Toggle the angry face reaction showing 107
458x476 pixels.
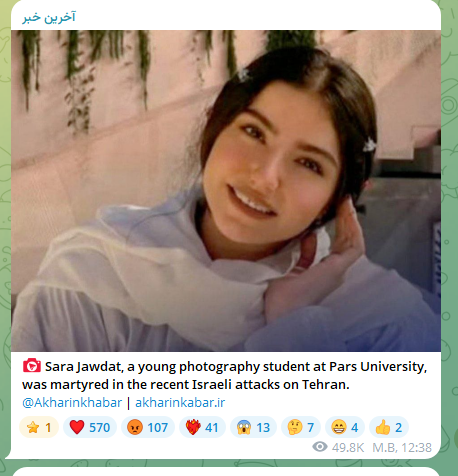148,427
